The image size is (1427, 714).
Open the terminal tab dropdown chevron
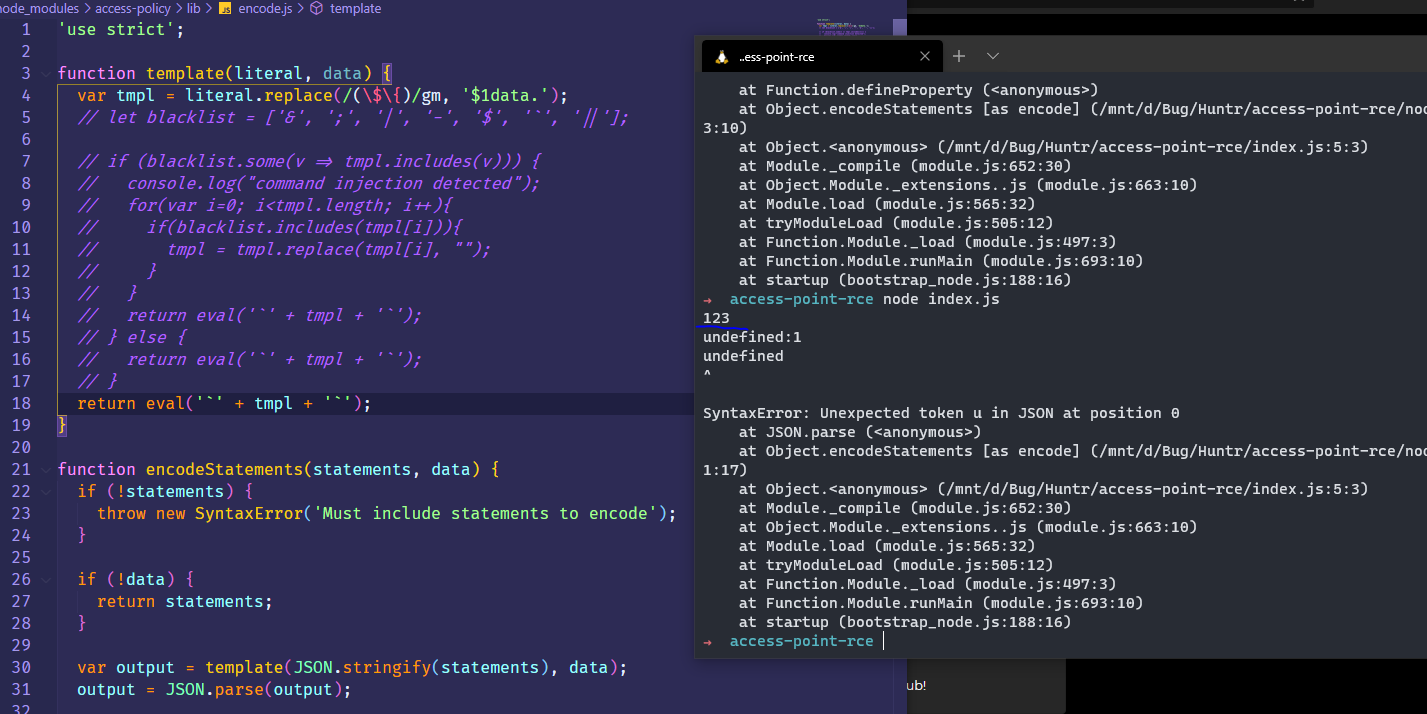tap(991, 56)
